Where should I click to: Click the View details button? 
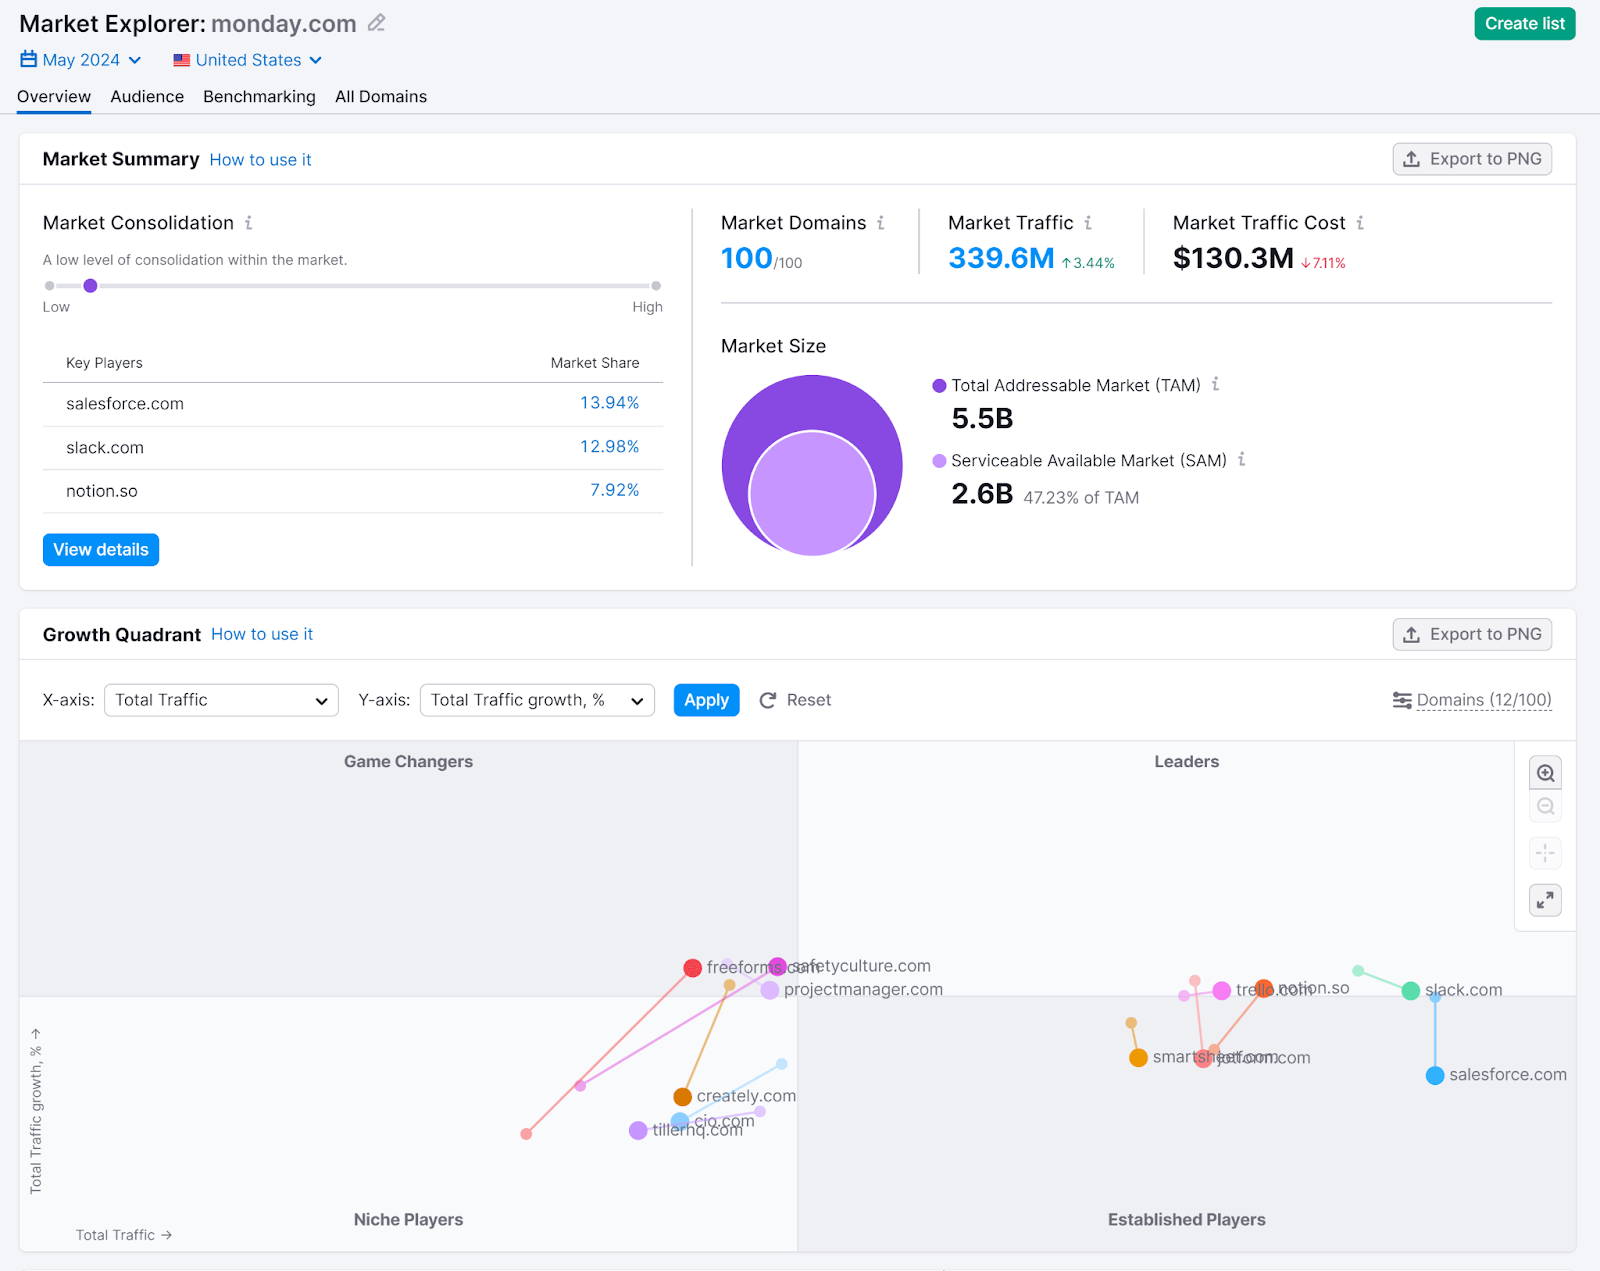click(x=100, y=549)
